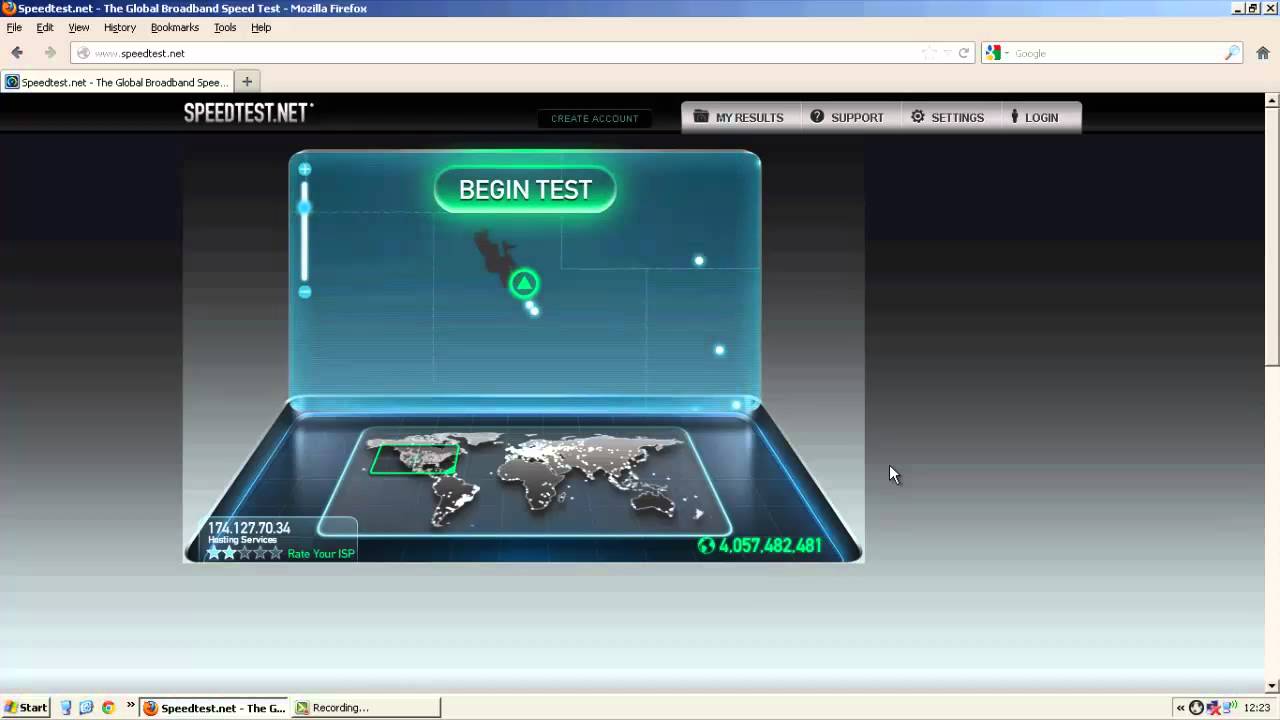Click the page scrollbar up arrow

click(x=1272, y=100)
